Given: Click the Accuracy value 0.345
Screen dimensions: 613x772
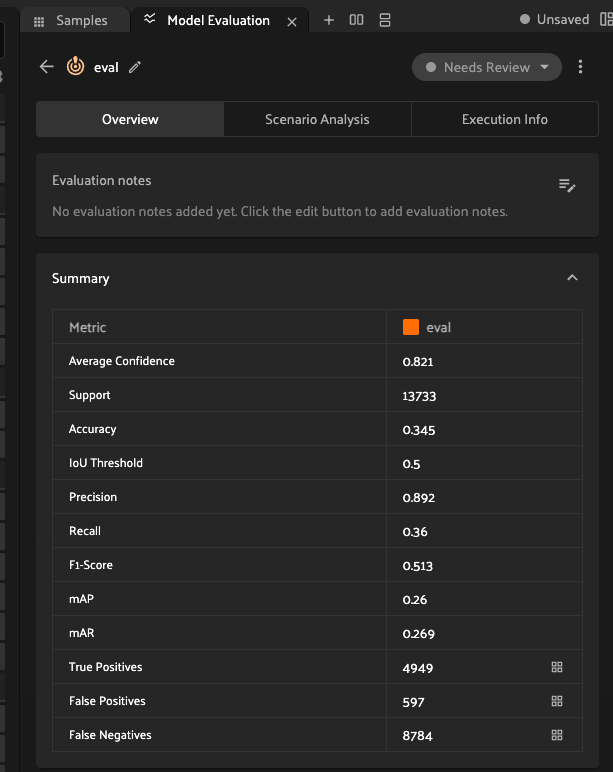Looking at the screenshot, I should click(419, 430).
